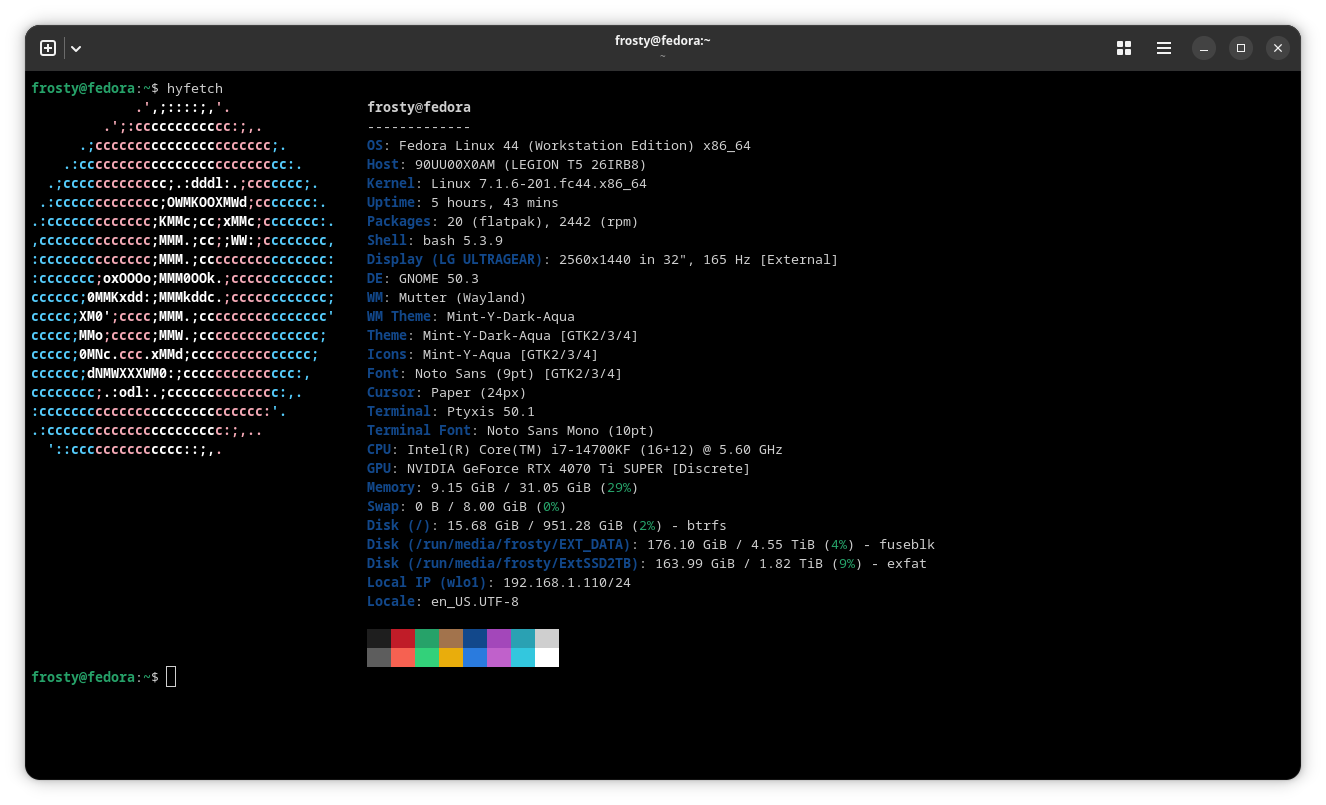
Task: Click the black color swatch
Action: pyautogui.click(x=379, y=638)
